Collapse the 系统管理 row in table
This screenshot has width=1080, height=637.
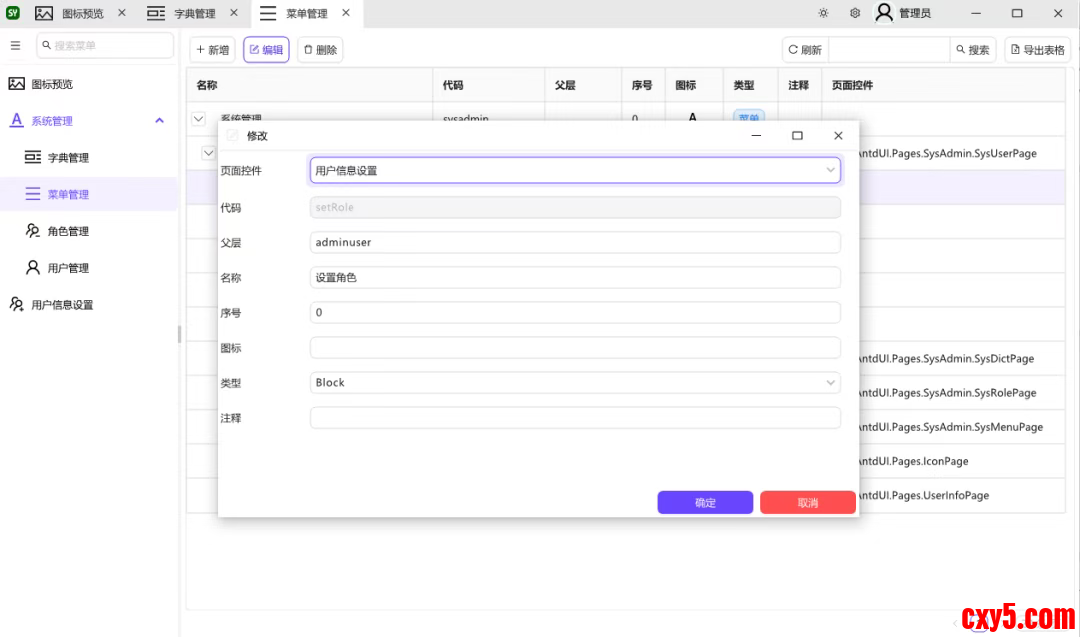click(199, 119)
